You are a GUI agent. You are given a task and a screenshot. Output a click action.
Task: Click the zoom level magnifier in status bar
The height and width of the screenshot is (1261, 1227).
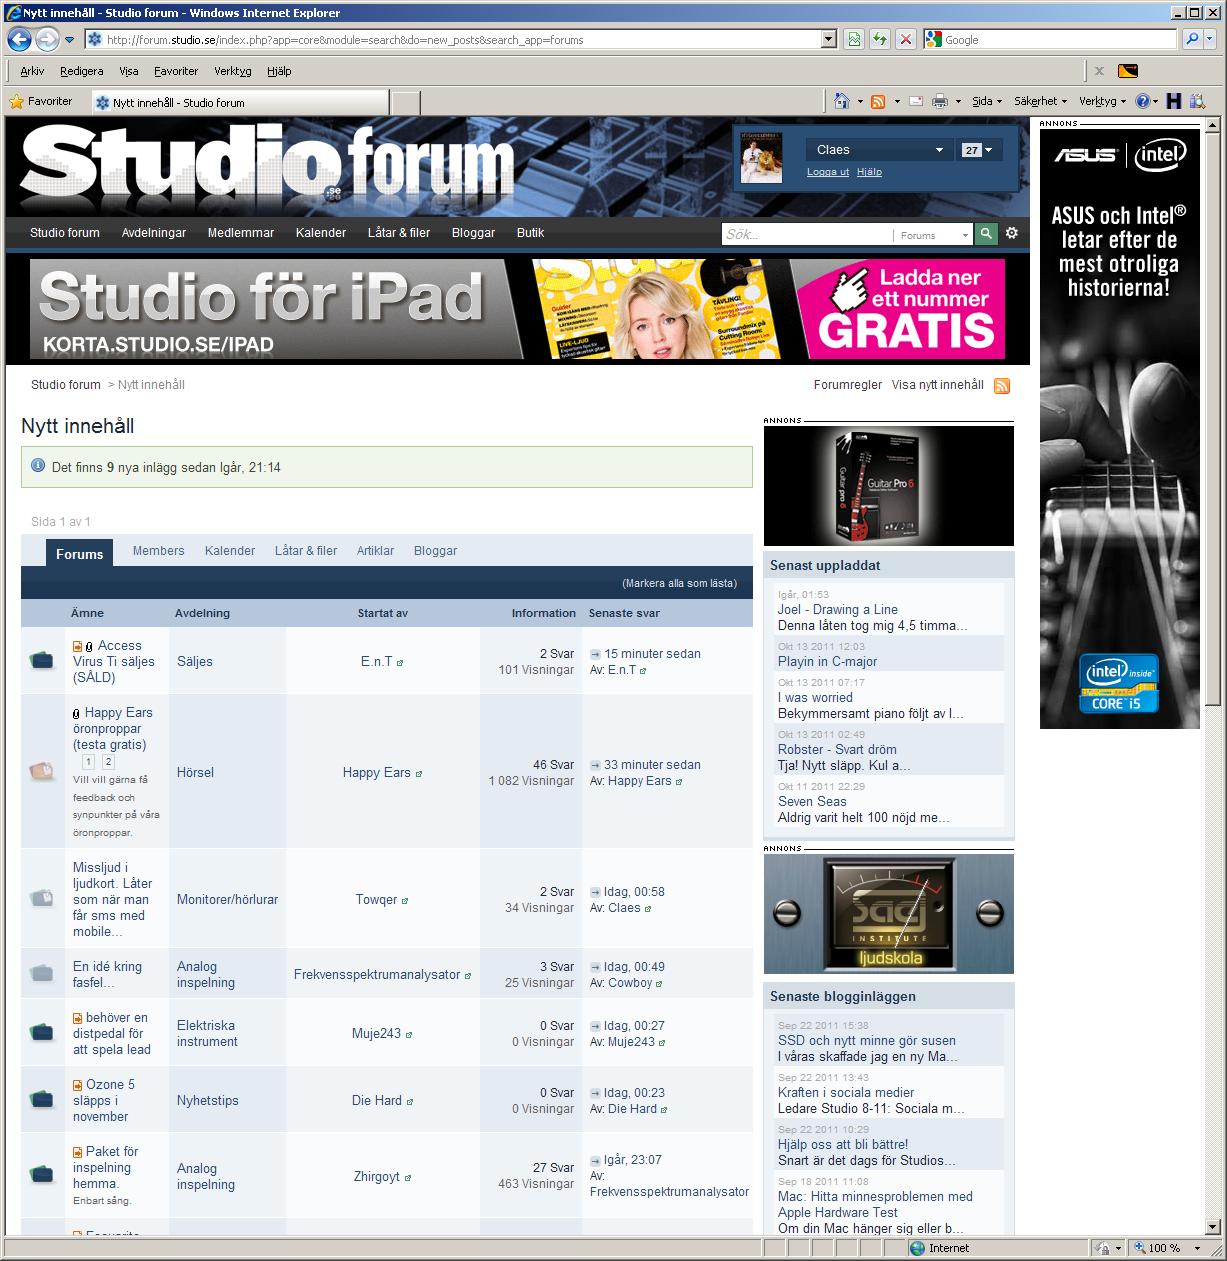(x=1140, y=1248)
